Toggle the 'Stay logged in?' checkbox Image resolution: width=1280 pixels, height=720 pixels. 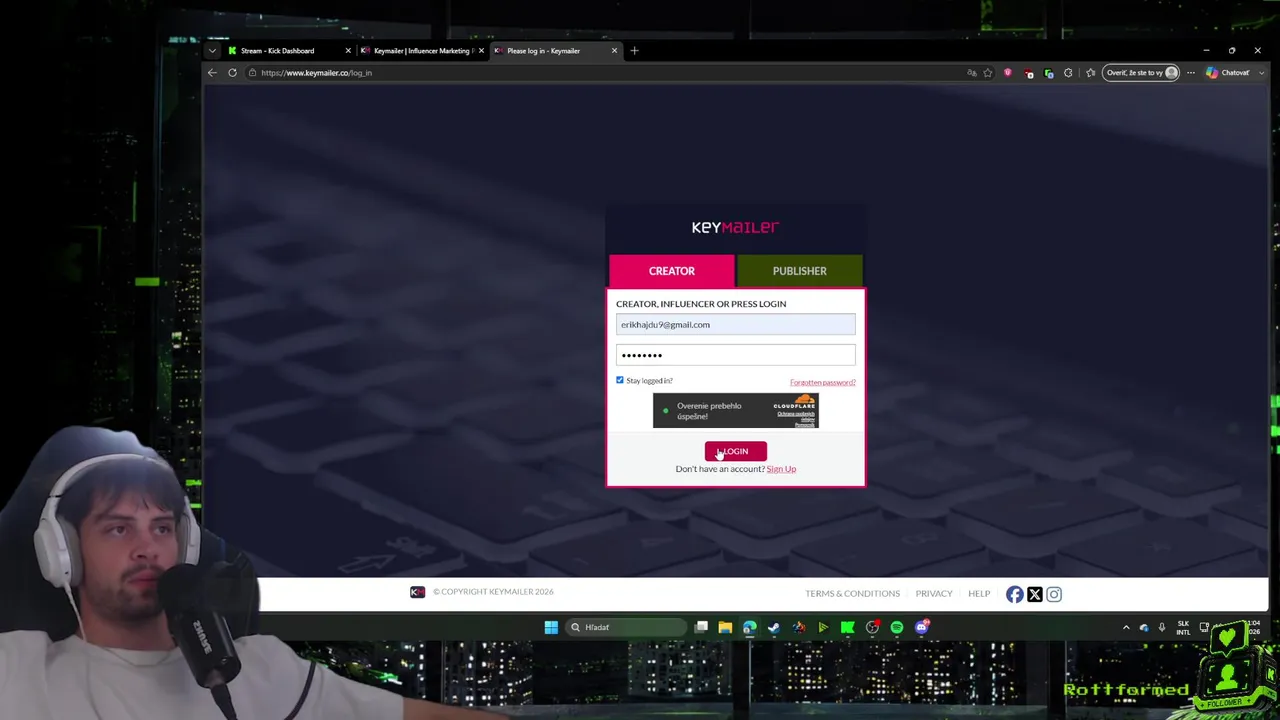(620, 381)
